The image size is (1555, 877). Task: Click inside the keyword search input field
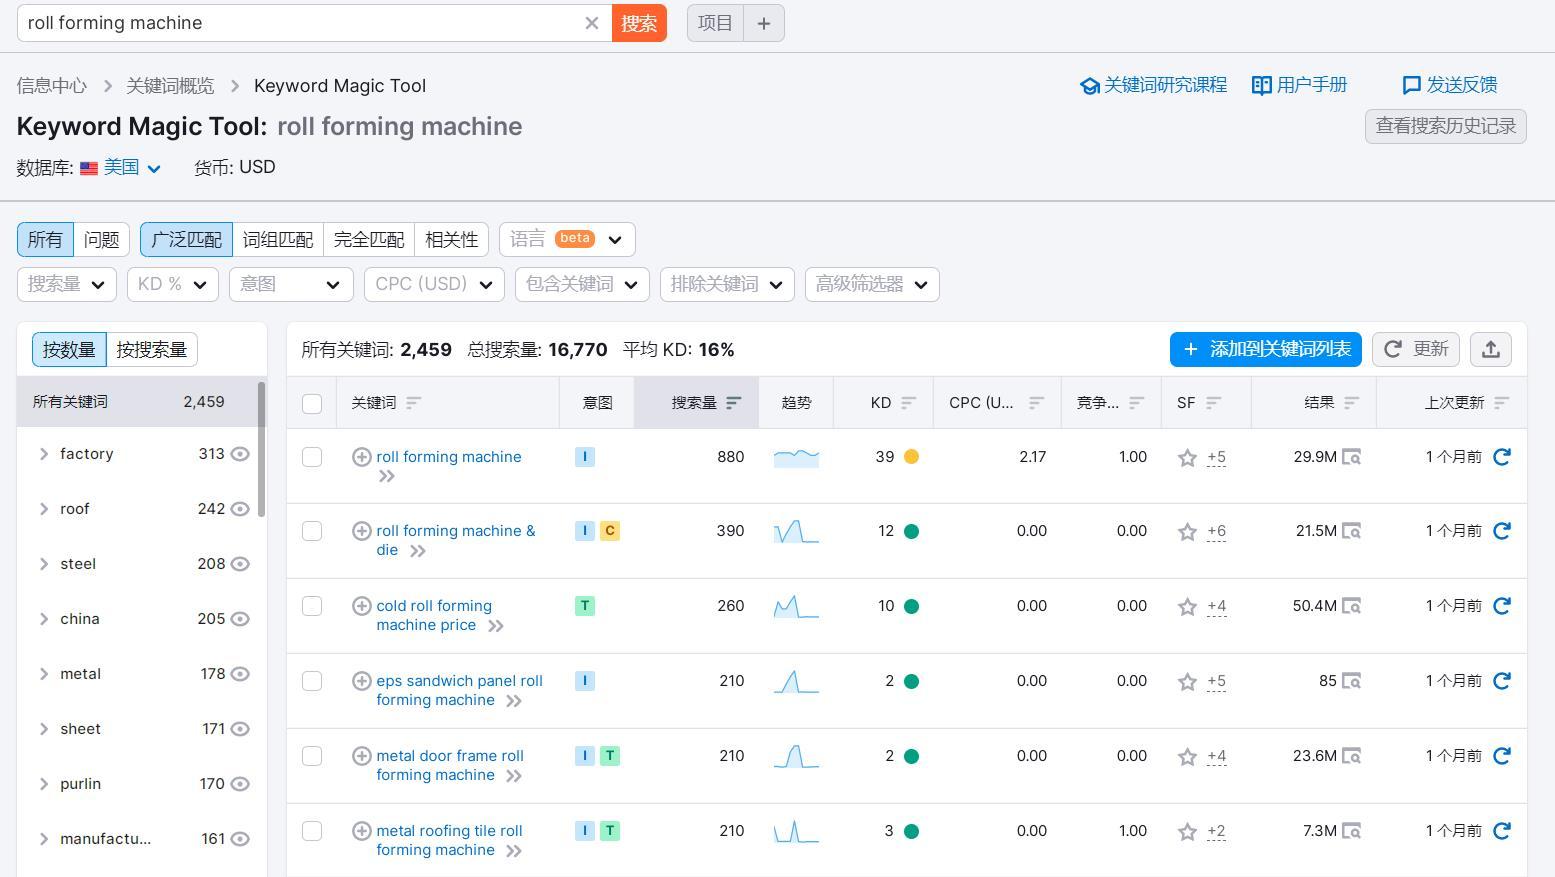[300, 22]
